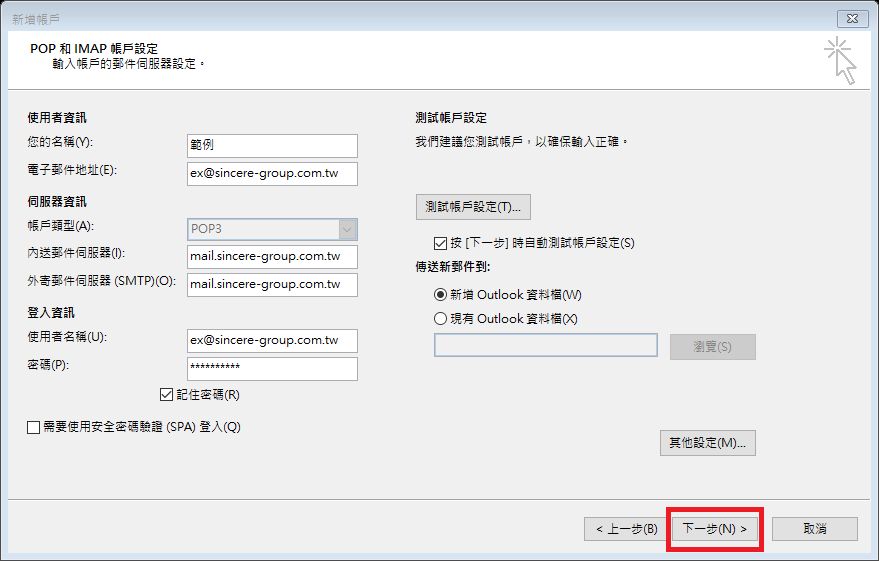Close the 新增帳戶 dialog window

coord(852,18)
